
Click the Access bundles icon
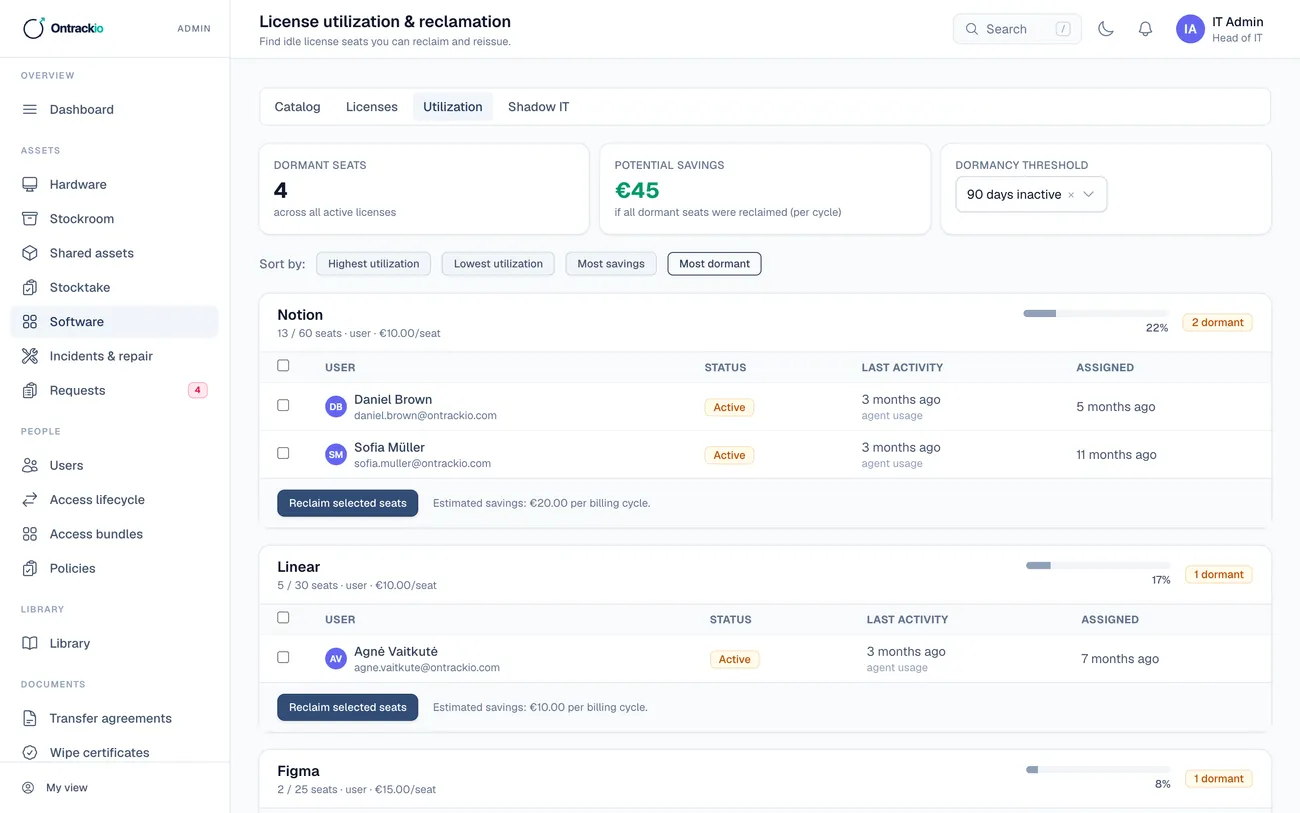[x=30, y=534]
